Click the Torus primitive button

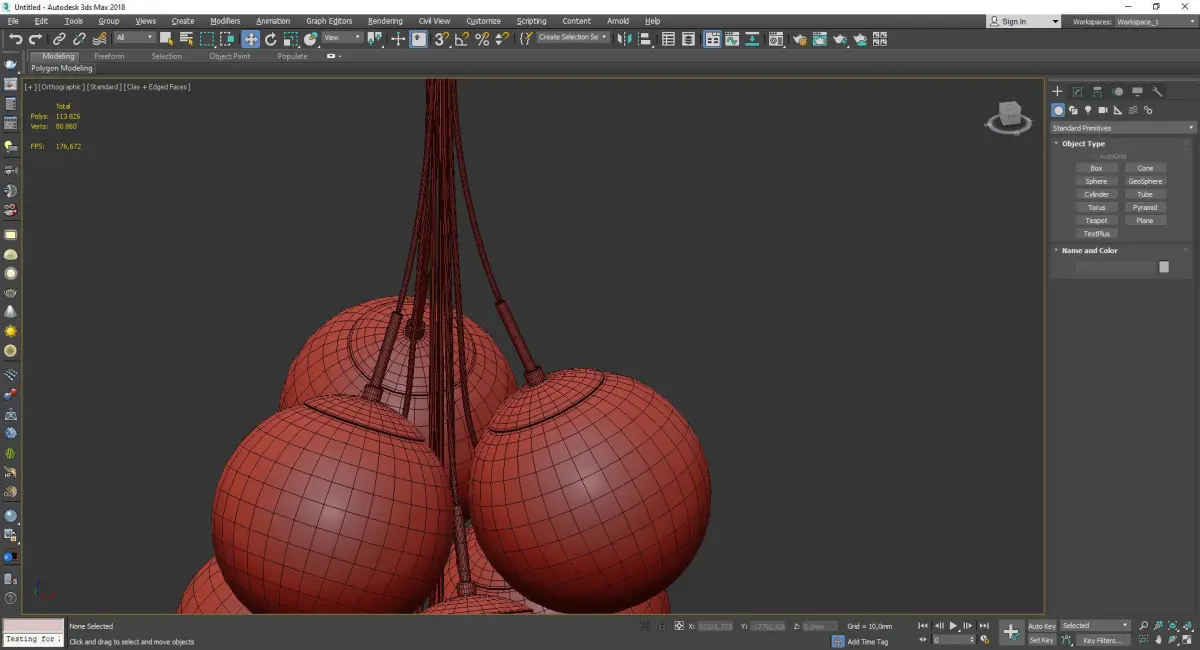(1096, 208)
